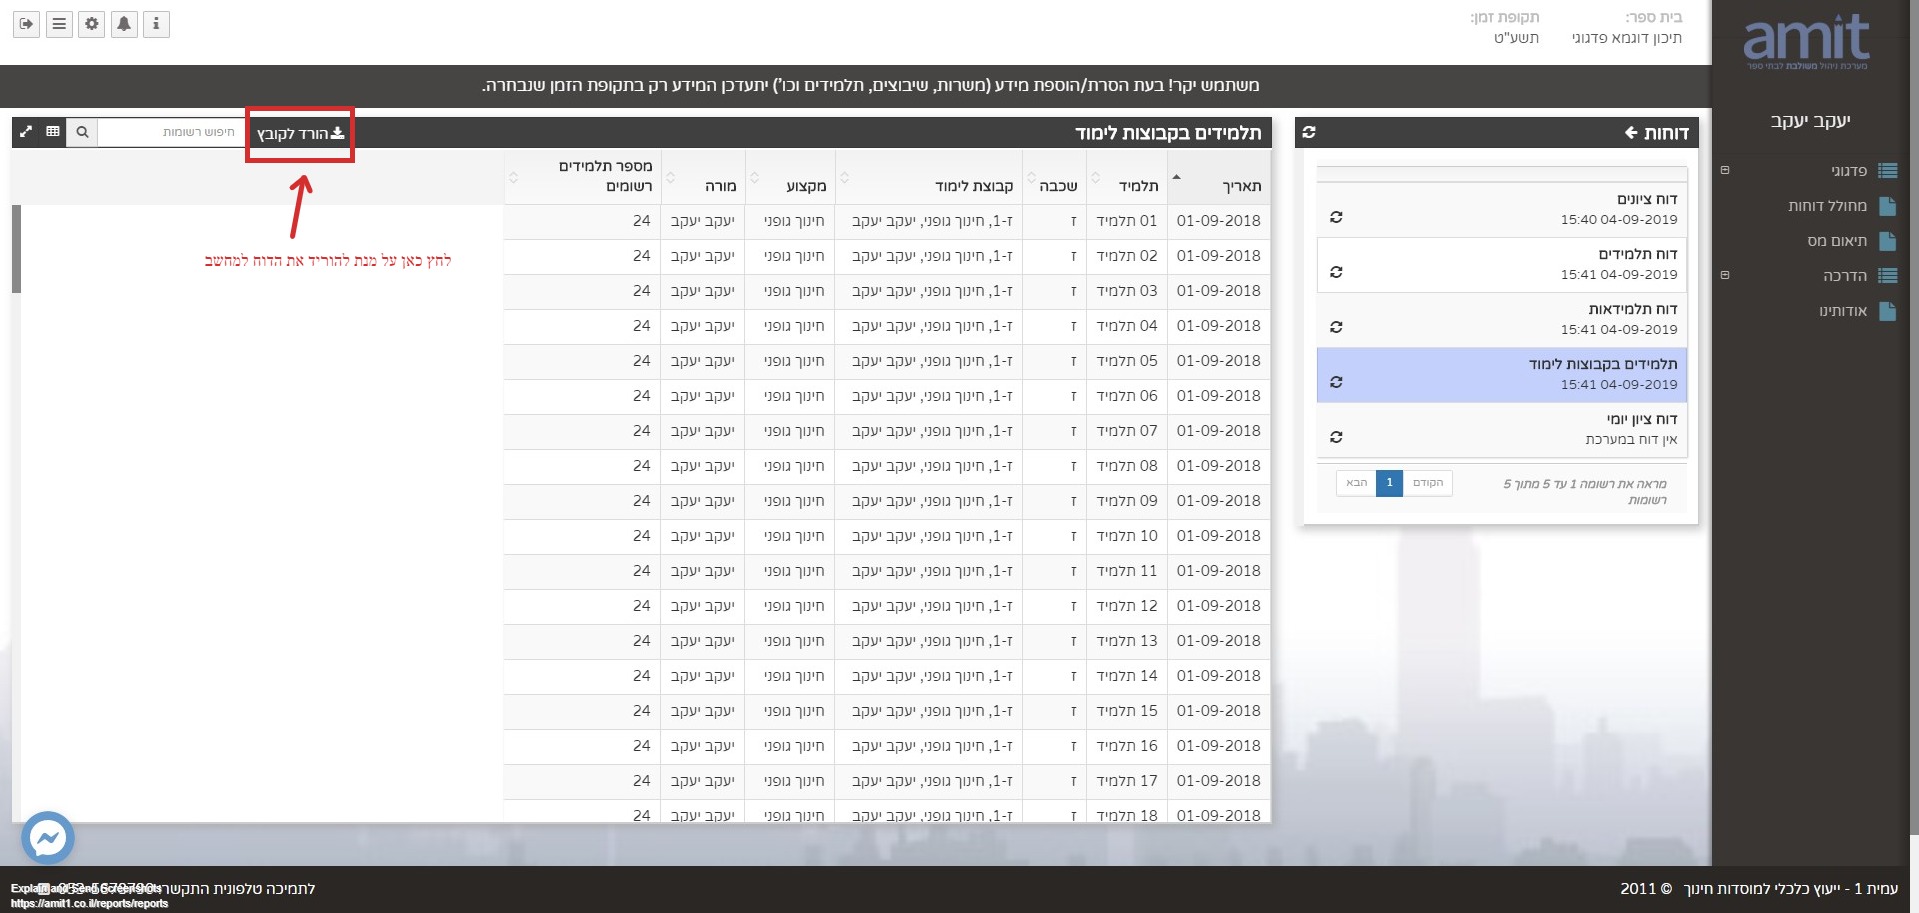Click the back arrow beside דוחות title
Image resolution: width=1919 pixels, height=913 pixels.
click(x=1631, y=133)
